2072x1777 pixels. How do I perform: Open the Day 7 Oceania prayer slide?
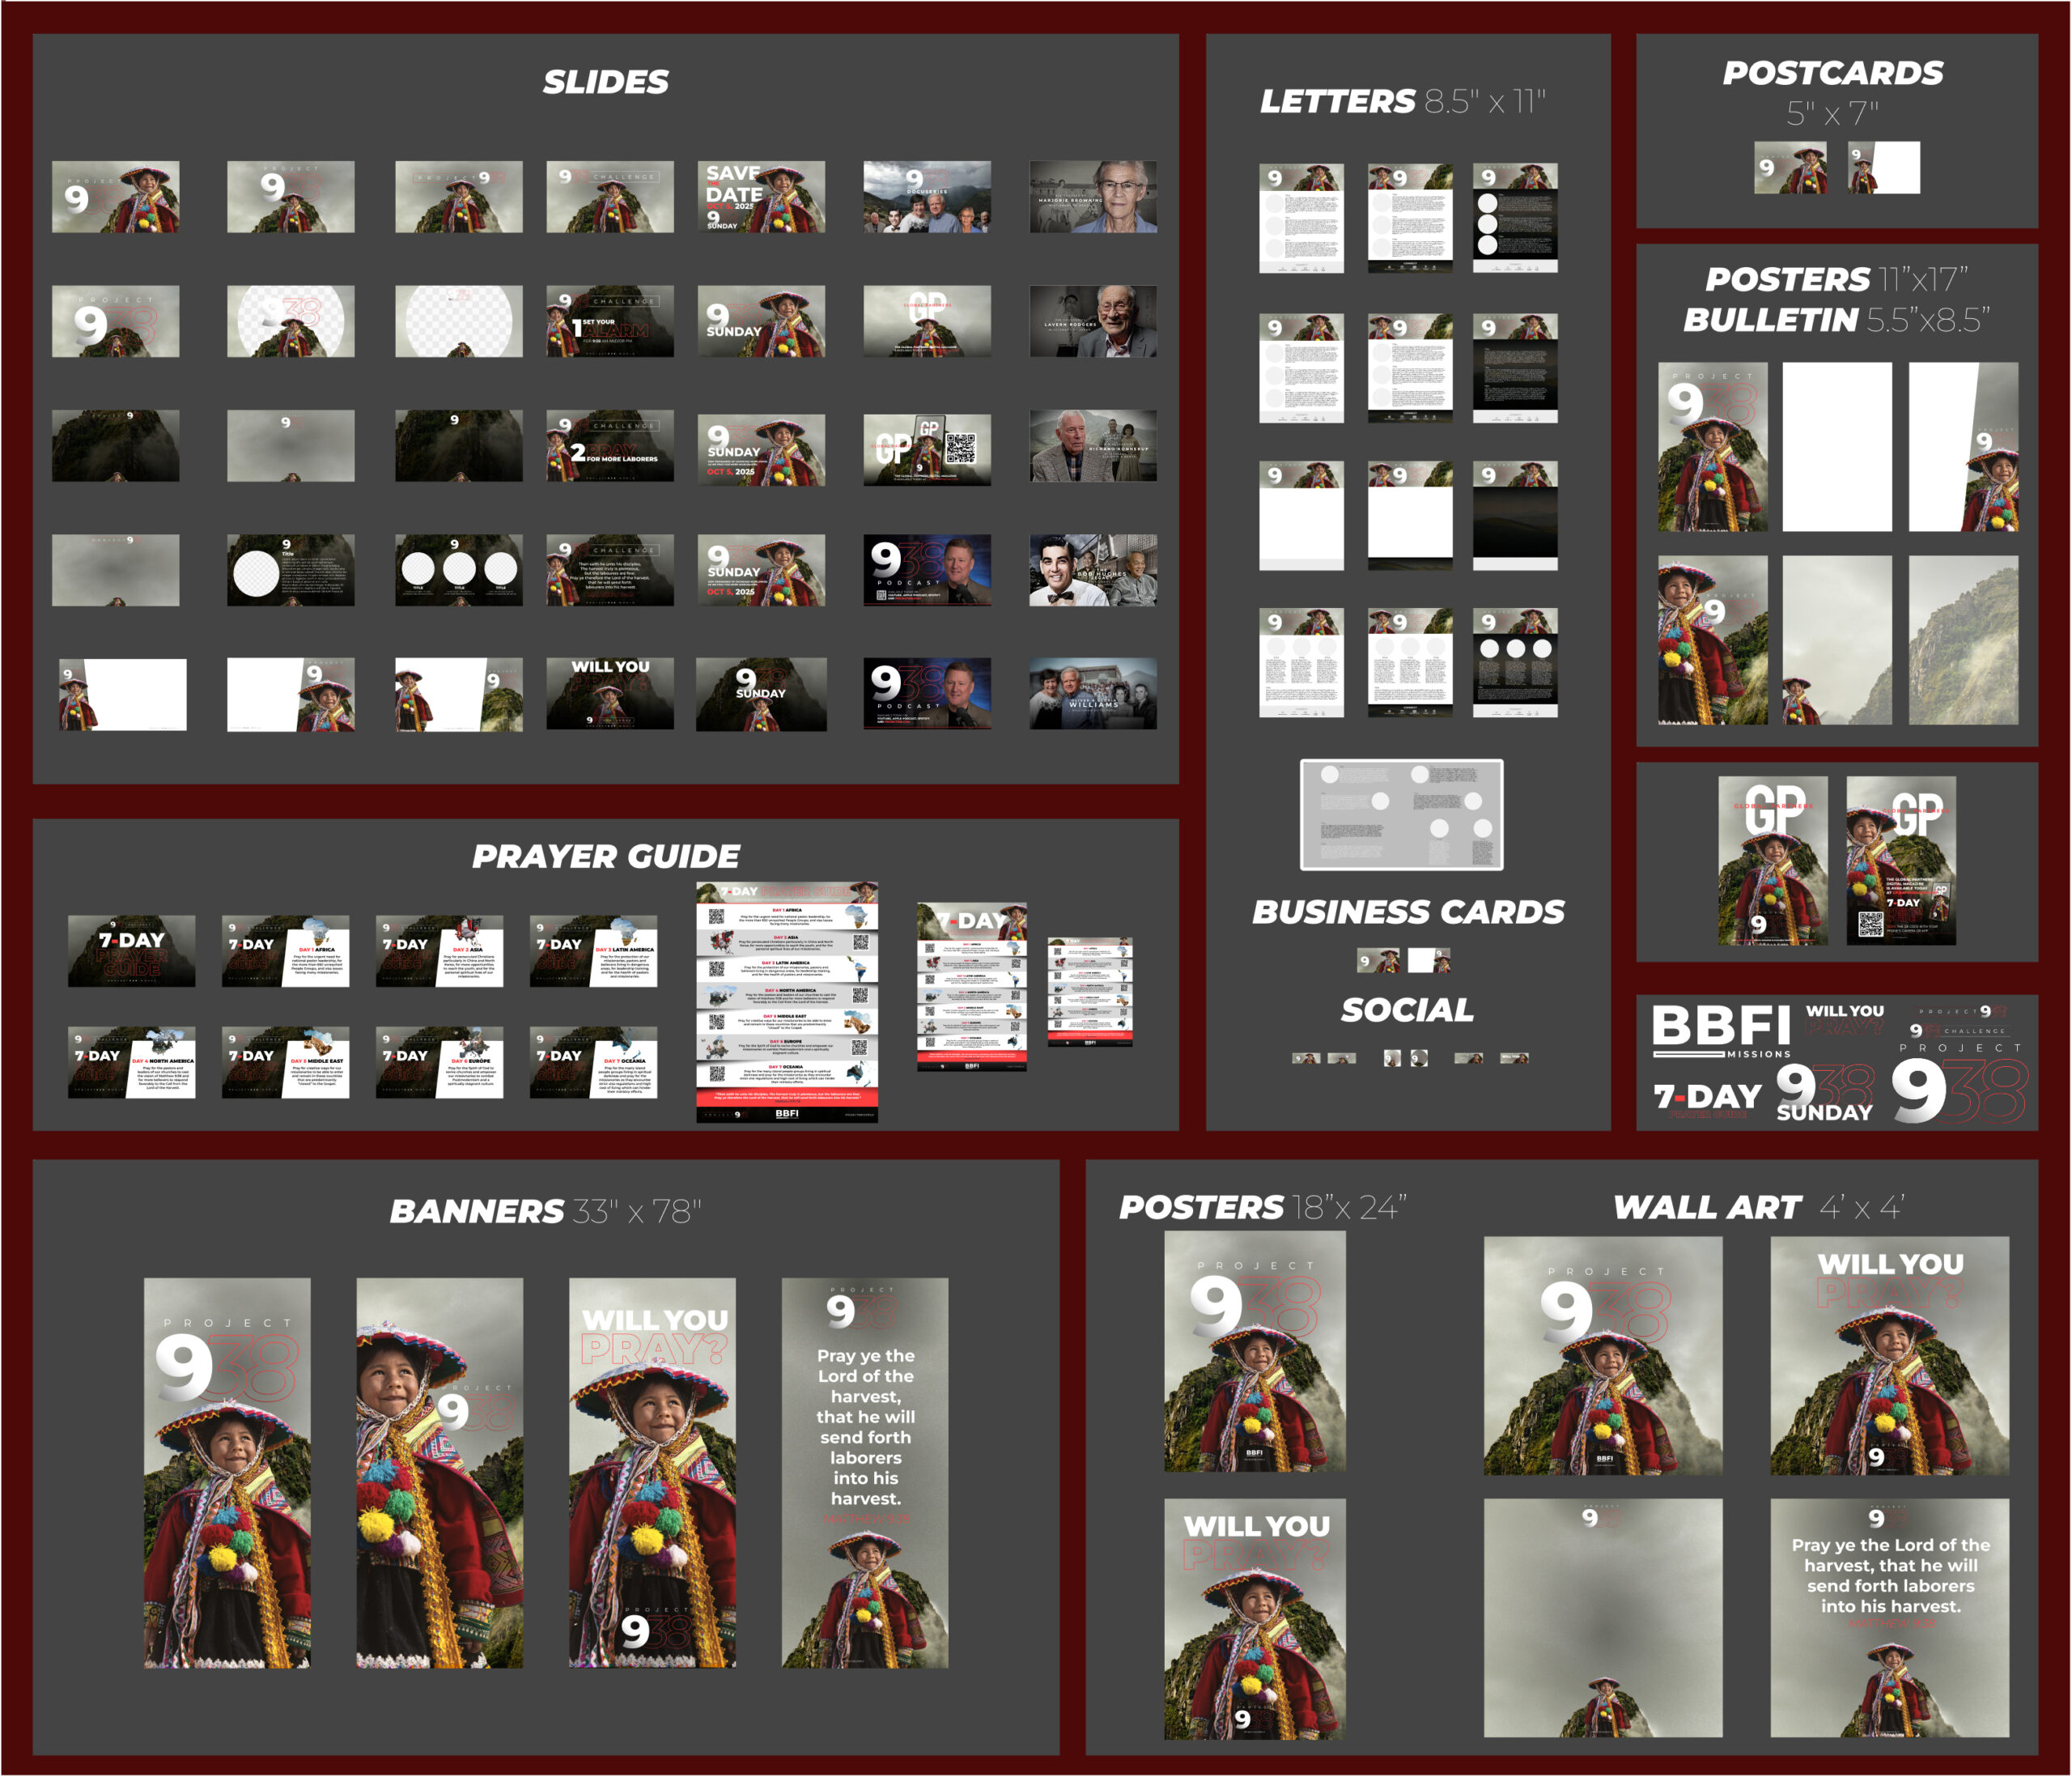[593, 1062]
